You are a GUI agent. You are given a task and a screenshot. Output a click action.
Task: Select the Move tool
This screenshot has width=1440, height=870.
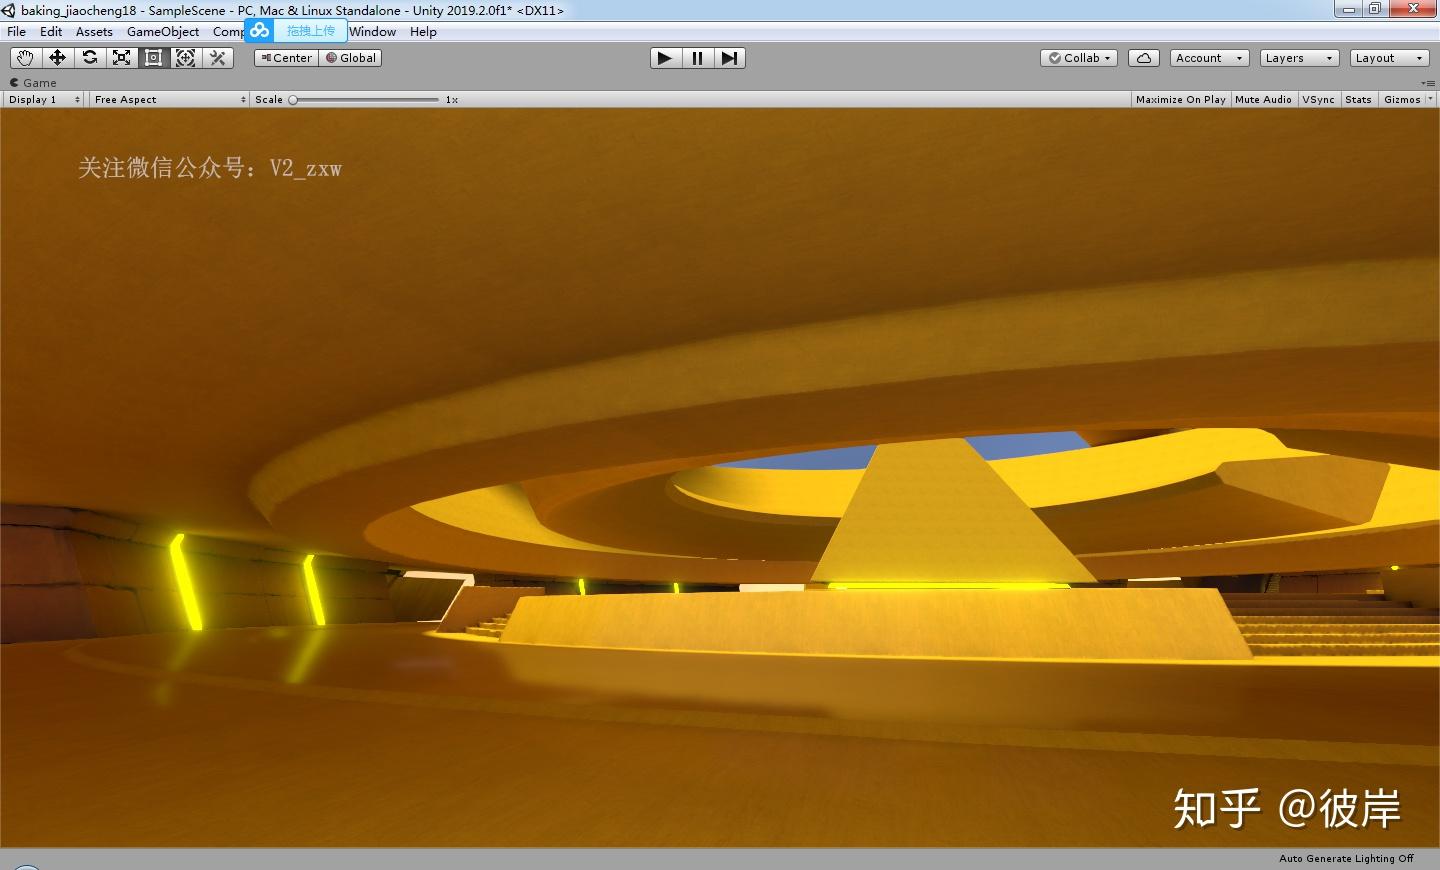(57, 58)
